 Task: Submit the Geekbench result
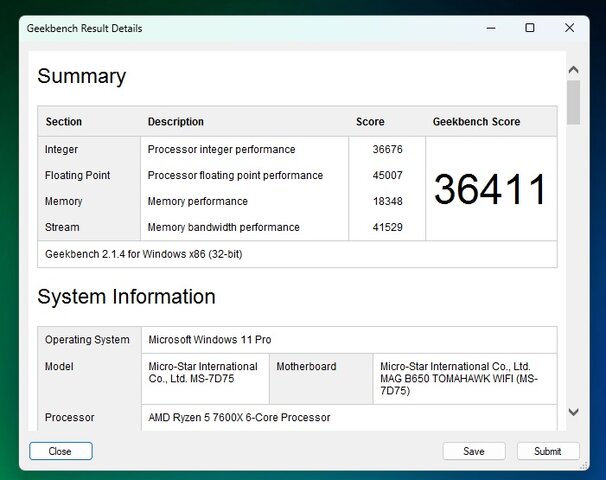coord(547,451)
